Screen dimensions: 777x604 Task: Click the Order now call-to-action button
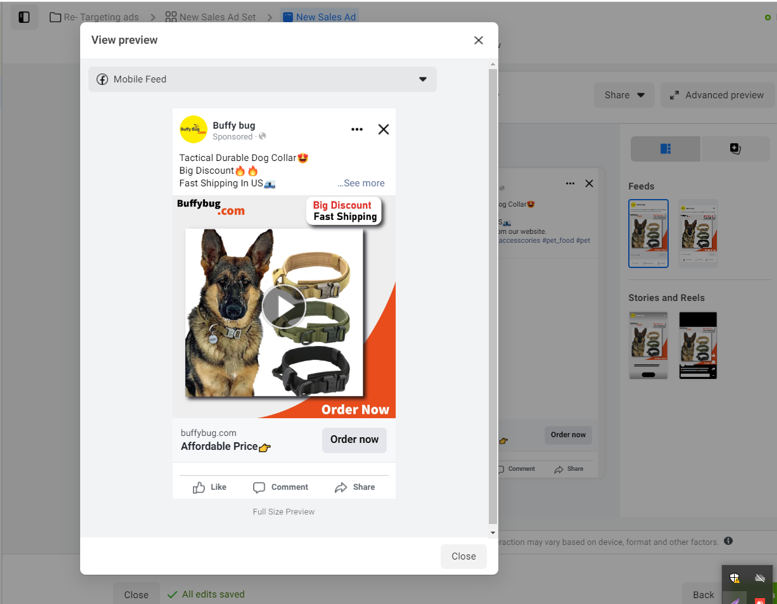[354, 440]
